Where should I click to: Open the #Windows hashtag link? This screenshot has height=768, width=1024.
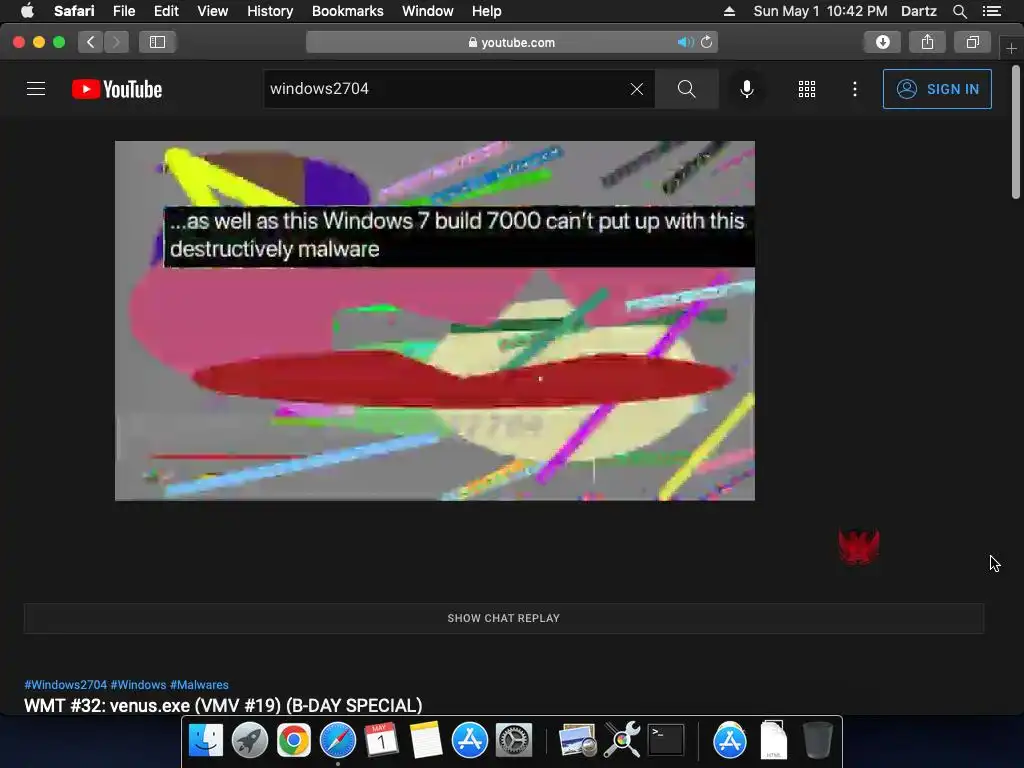pyautogui.click(x=138, y=684)
